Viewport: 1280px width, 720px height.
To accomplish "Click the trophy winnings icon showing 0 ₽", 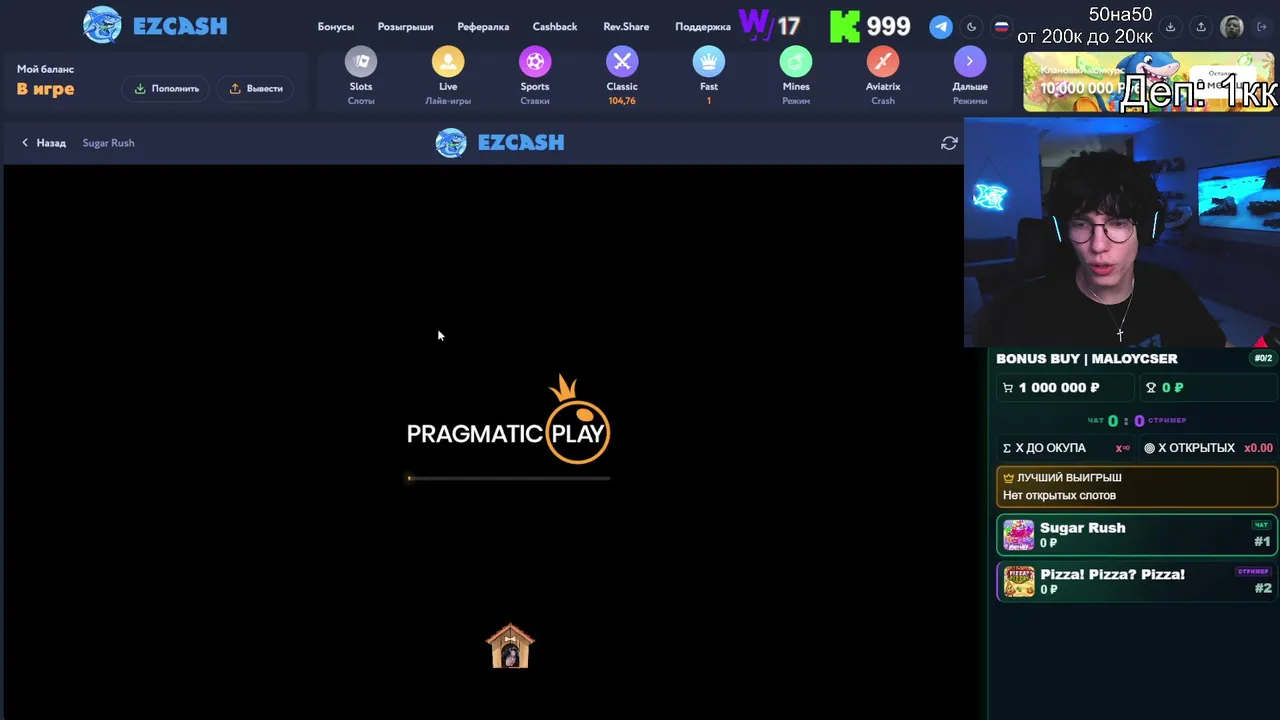I will tap(1151, 388).
